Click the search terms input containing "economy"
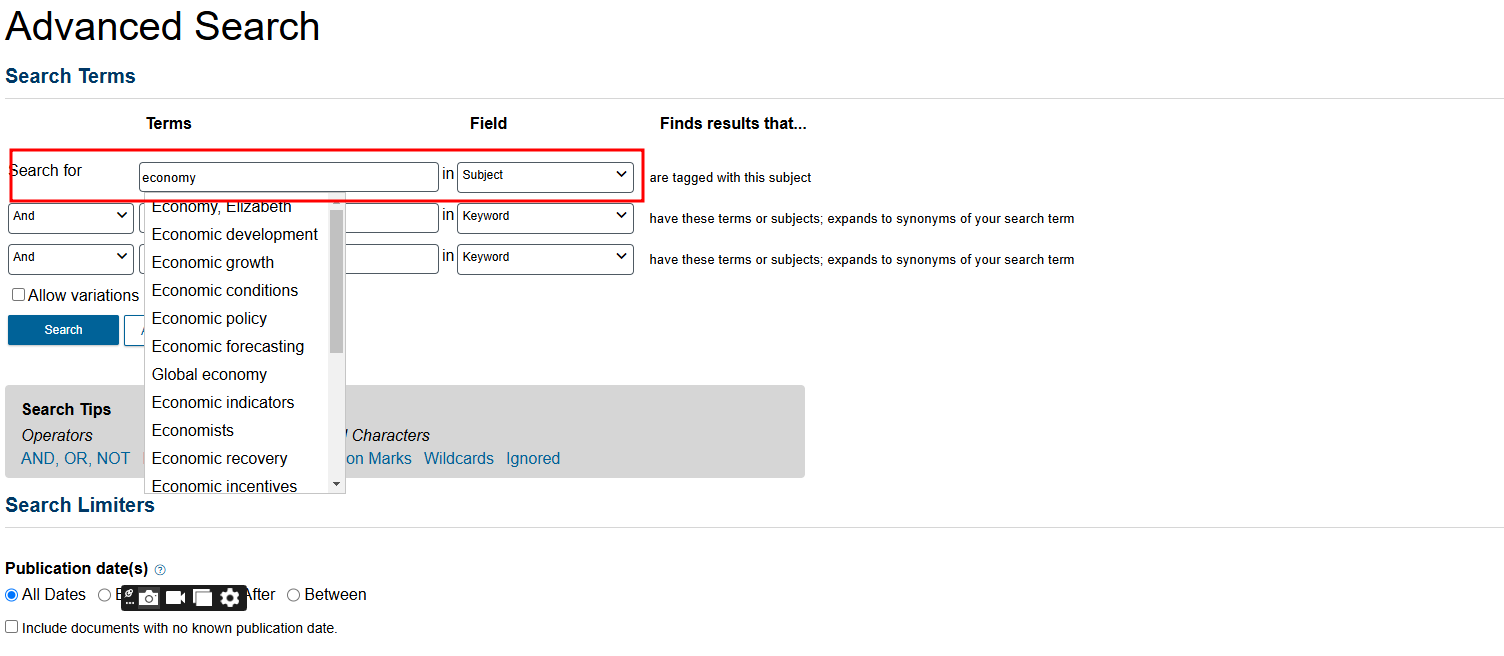The image size is (1504, 656). 288,177
